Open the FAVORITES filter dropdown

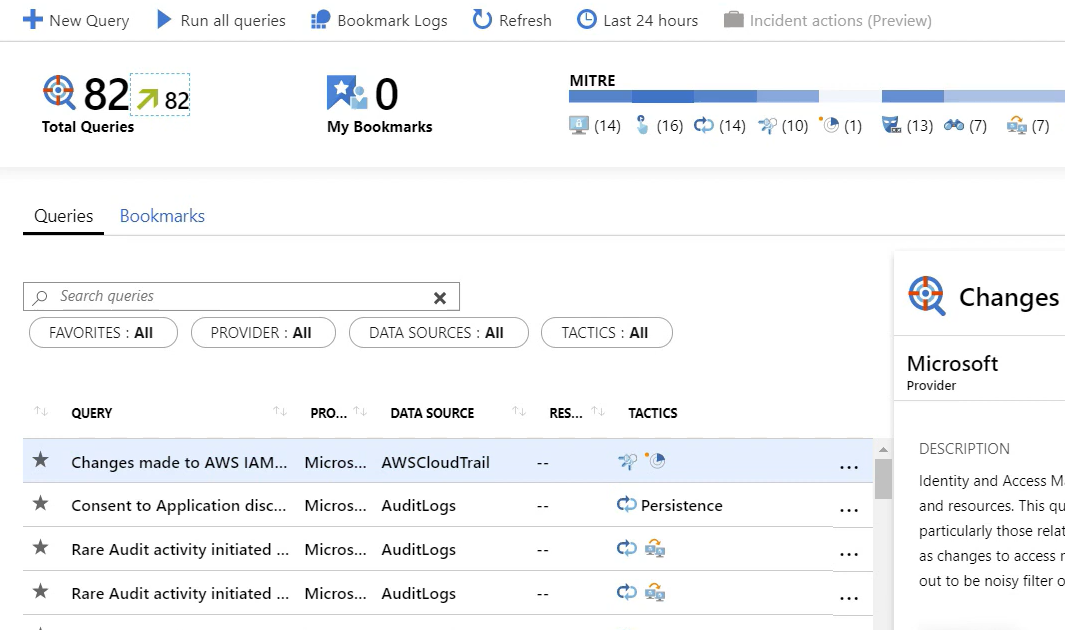101,333
